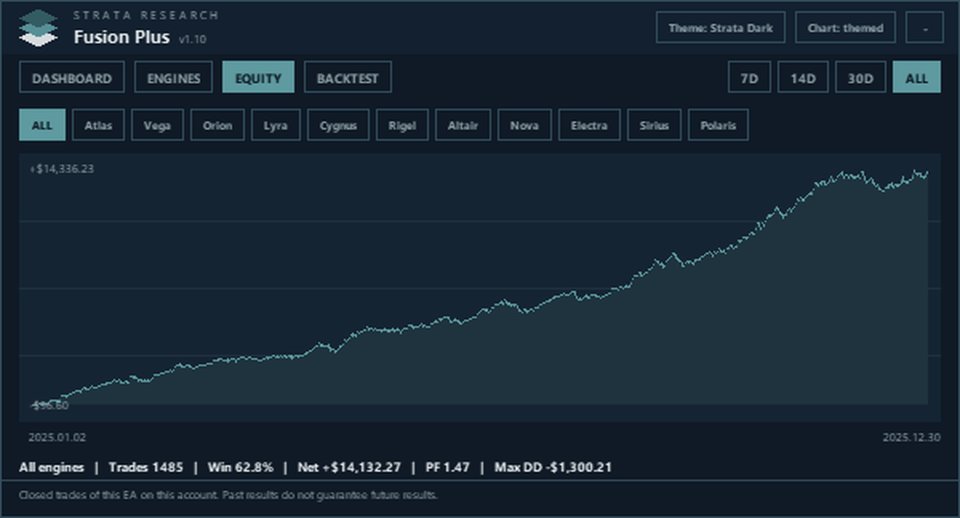Set the time range to 14D
The image size is (960, 518).
803,77
